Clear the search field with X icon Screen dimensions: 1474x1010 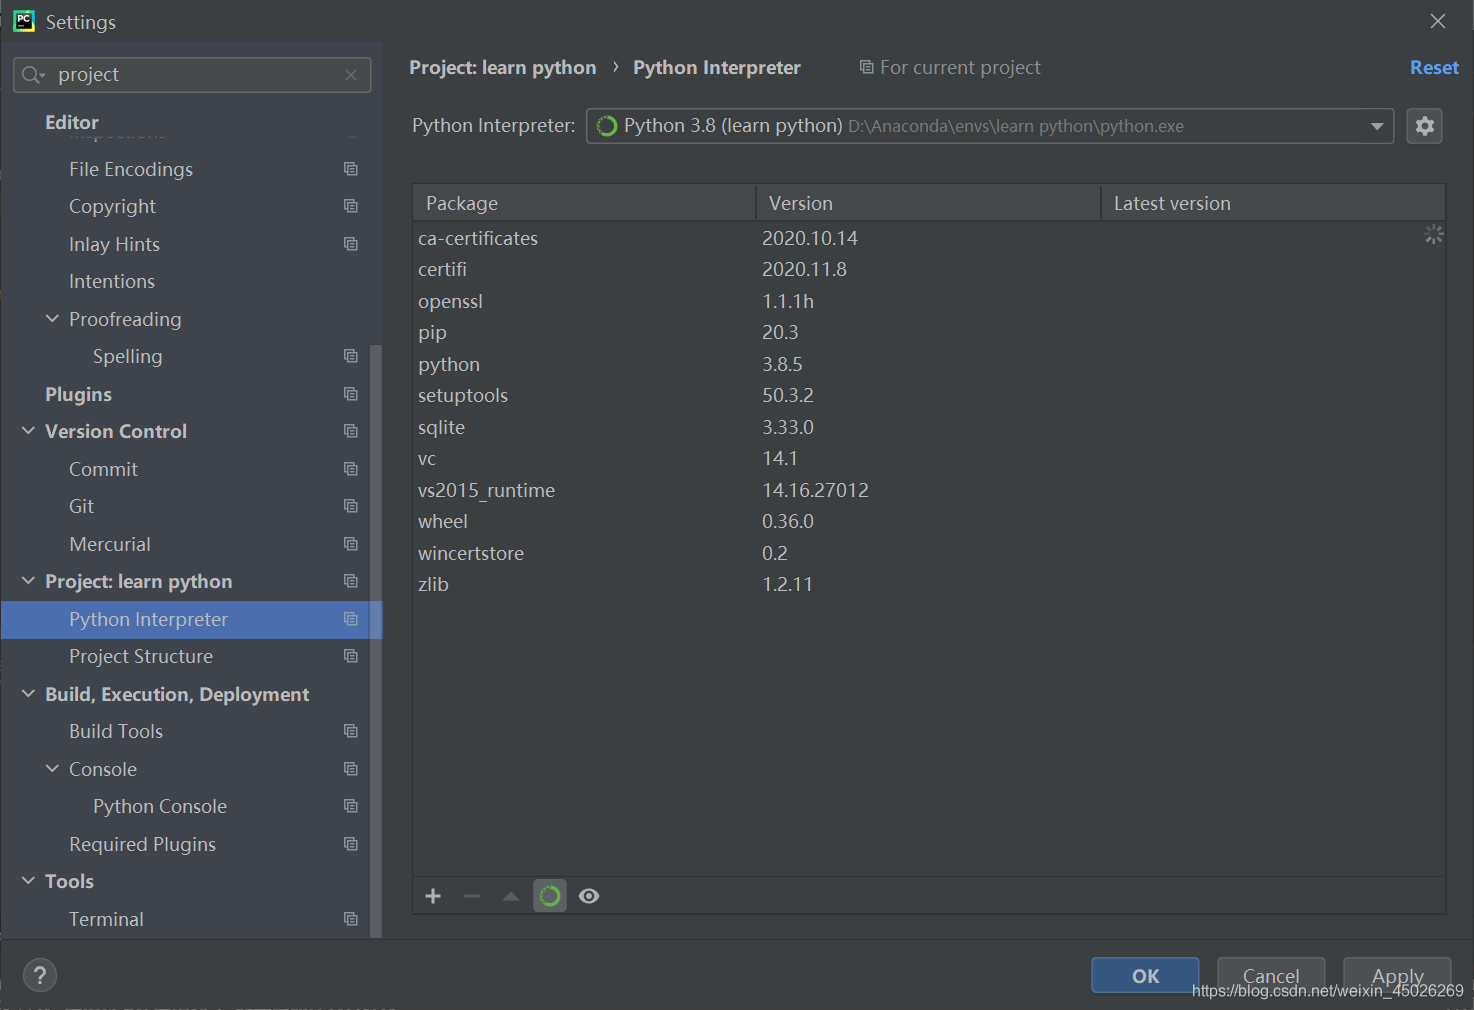pyautogui.click(x=351, y=75)
